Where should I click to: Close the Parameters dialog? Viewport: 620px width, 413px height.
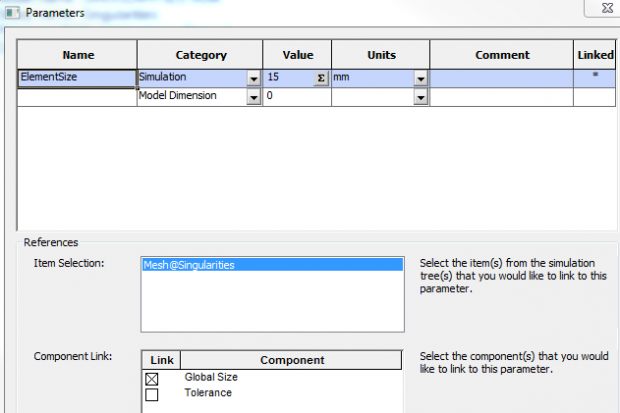(603, 11)
